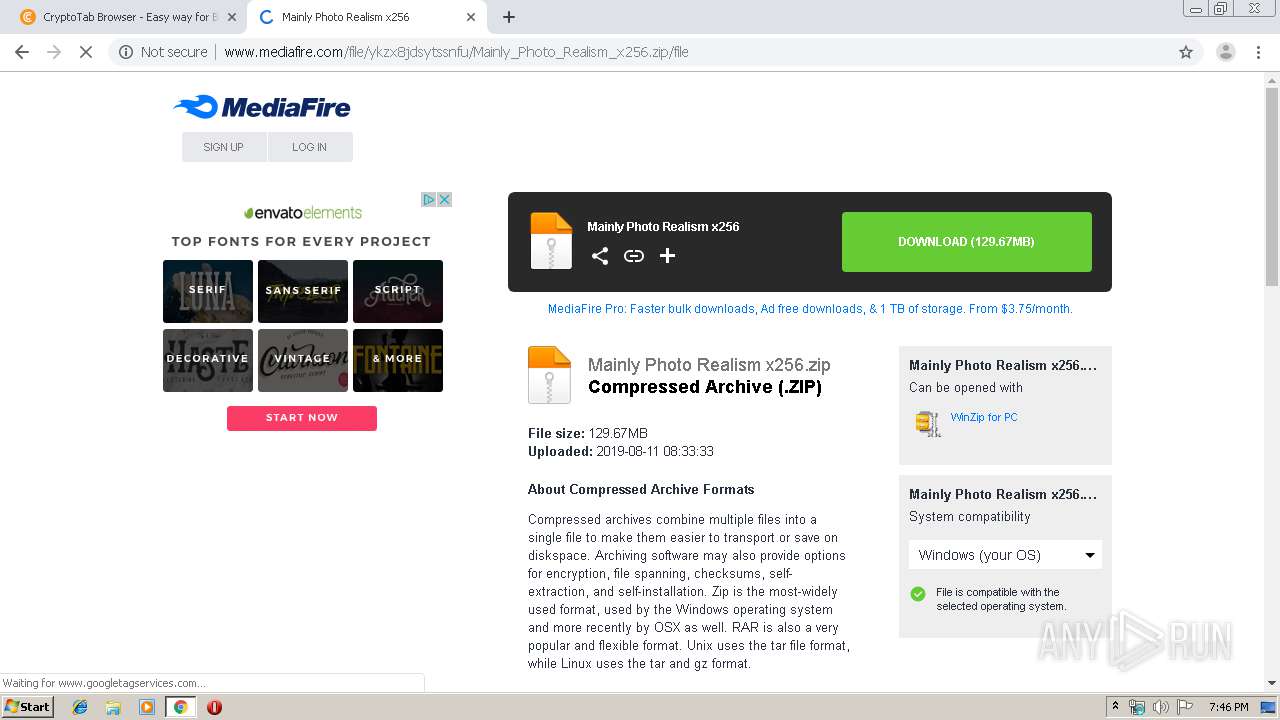Click the SIGN UP button
1280x720 pixels.
pos(224,147)
